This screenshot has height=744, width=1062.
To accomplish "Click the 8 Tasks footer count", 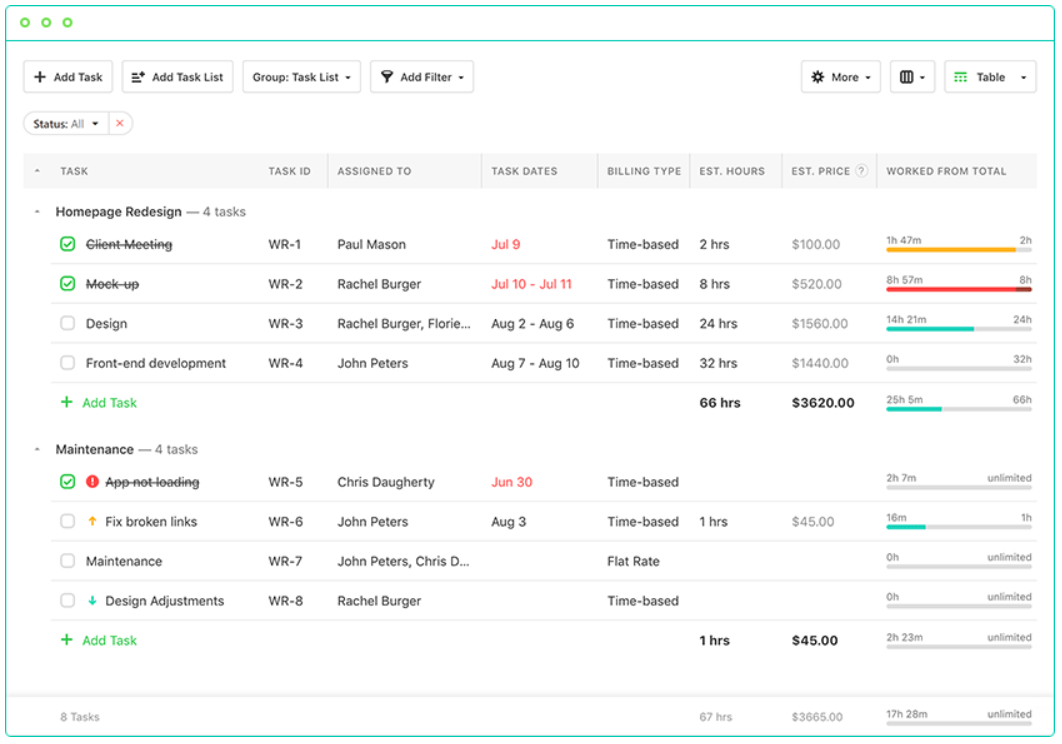I will (80, 716).
